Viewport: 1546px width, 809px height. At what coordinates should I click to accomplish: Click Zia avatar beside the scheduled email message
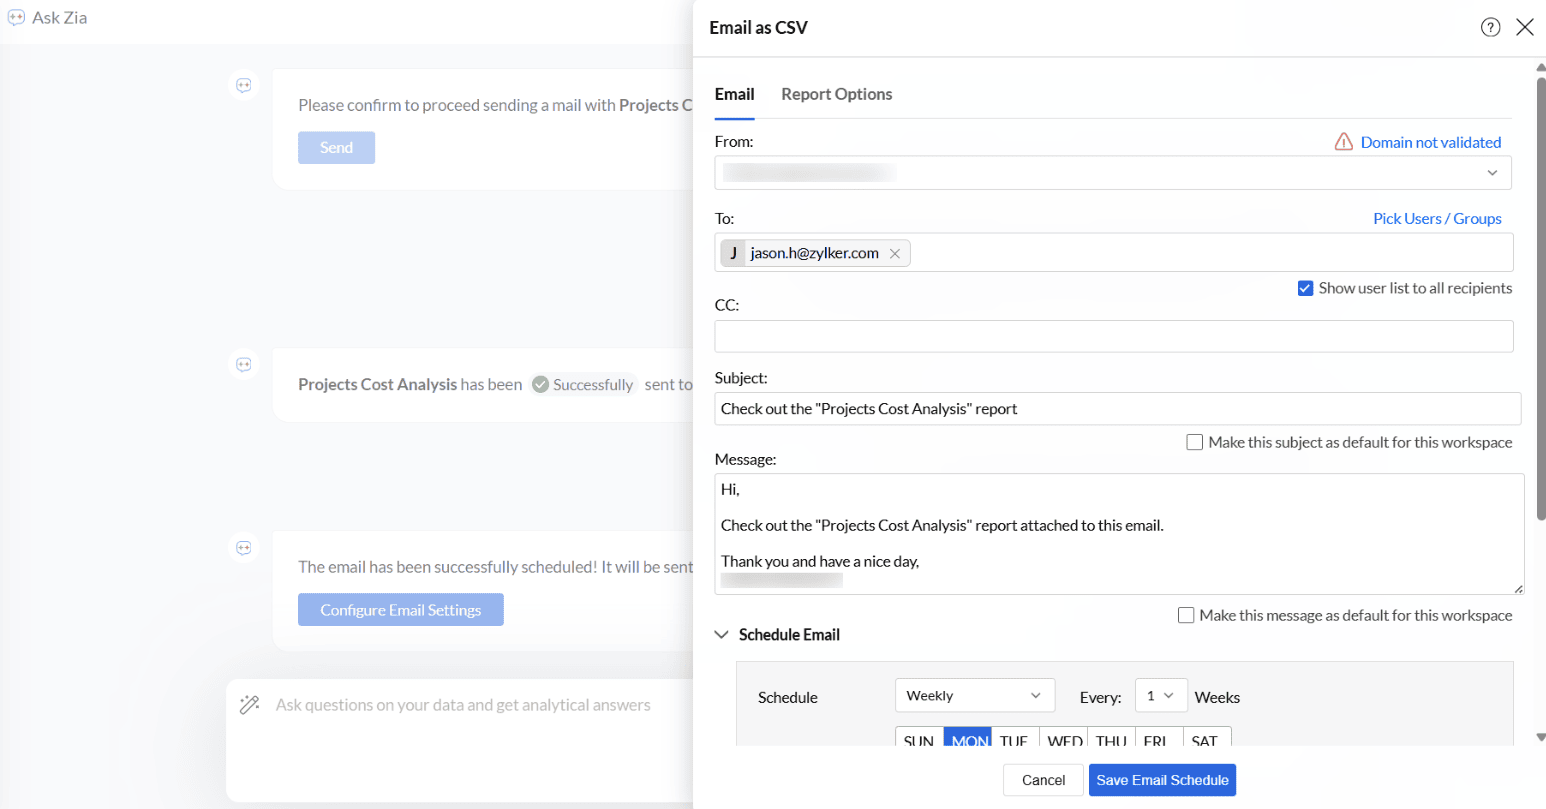point(244,548)
